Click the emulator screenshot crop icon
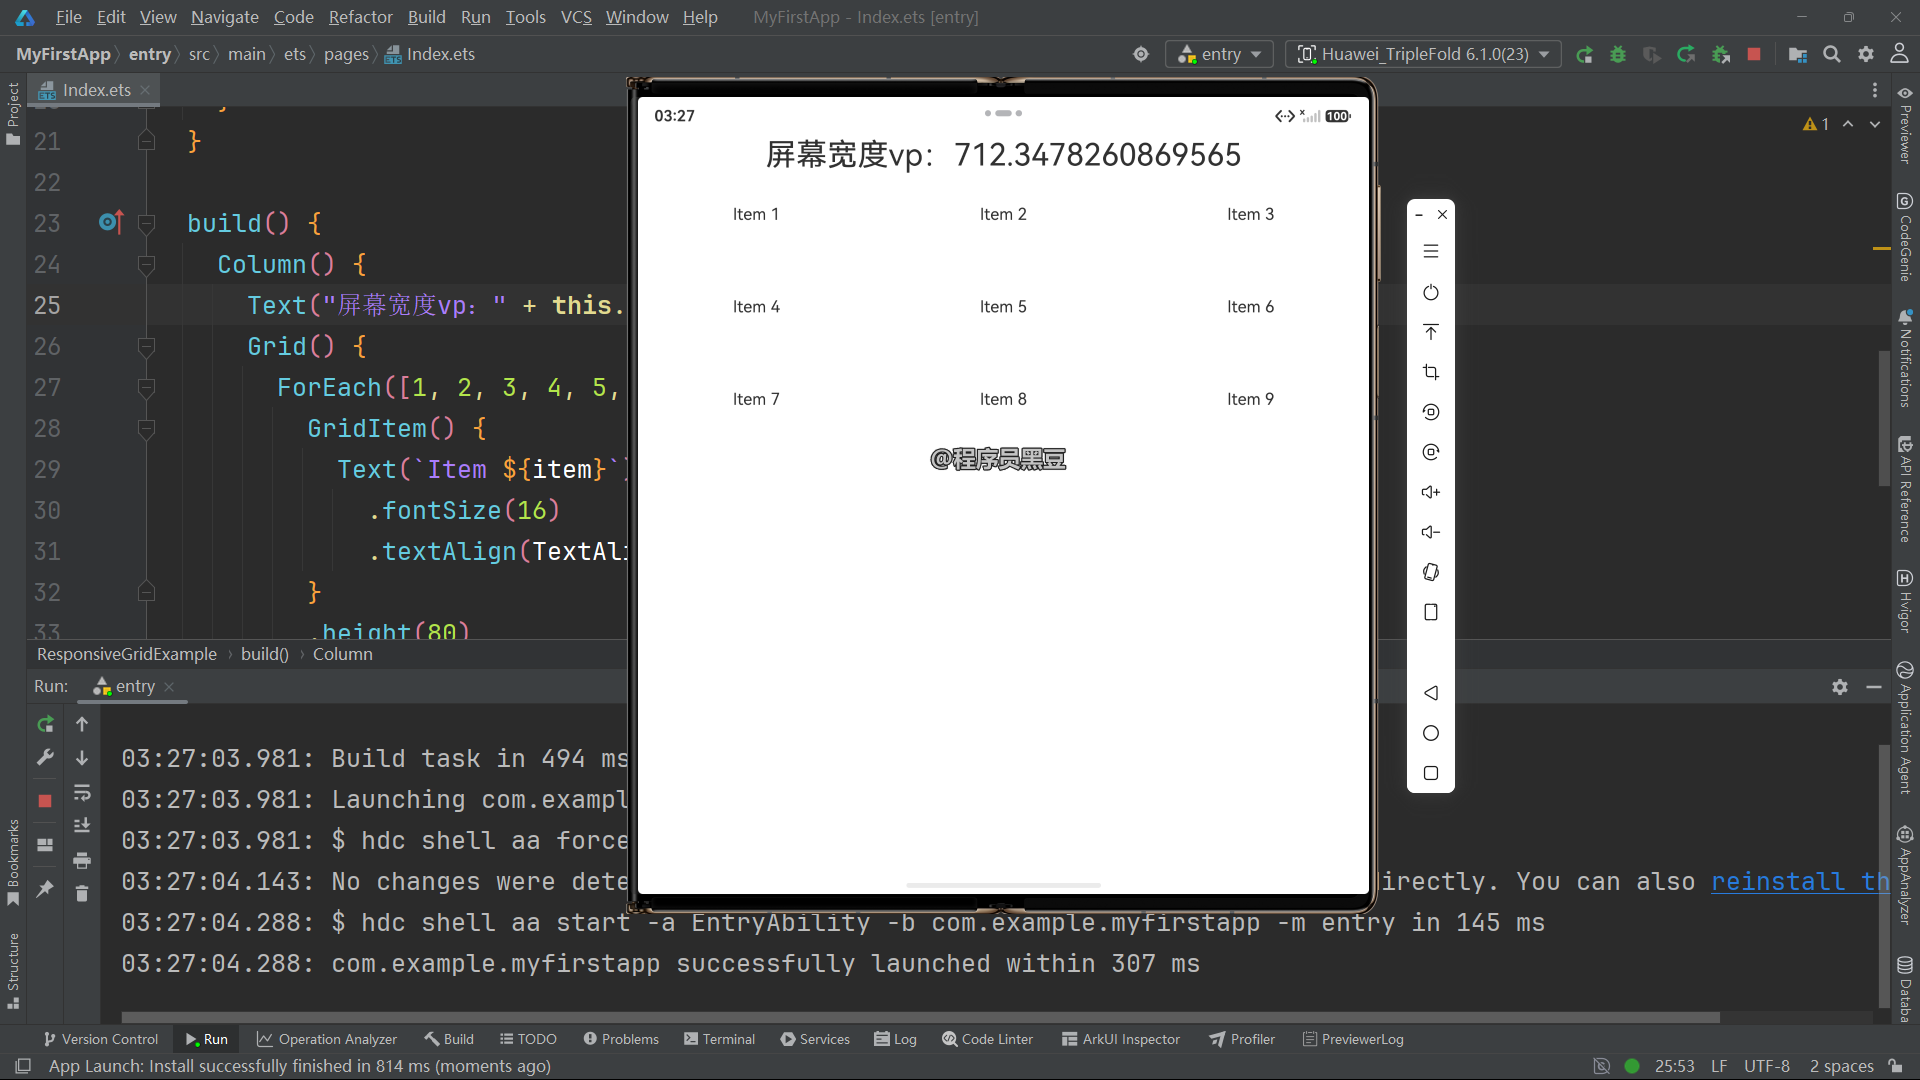This screenshot has width=1920, height=1080. click(1431, 372)
